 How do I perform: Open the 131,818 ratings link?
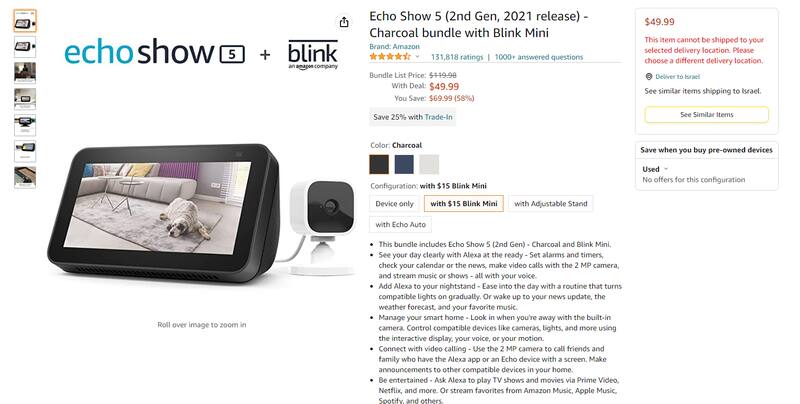[x=457, y=57]
